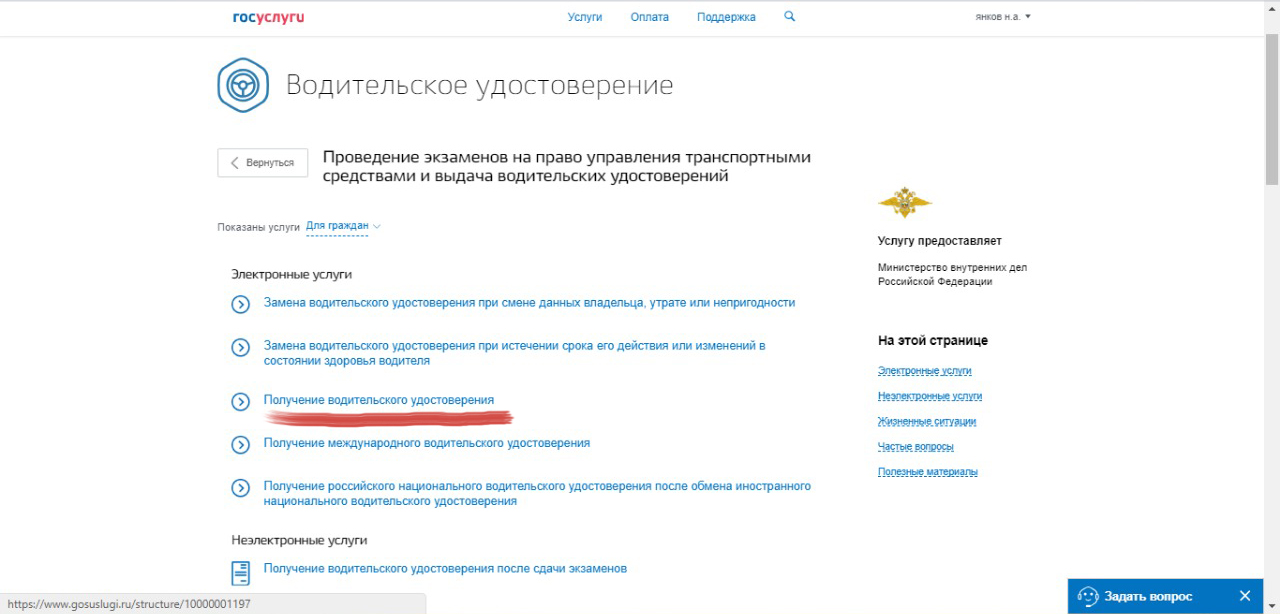This screenshot has height=614, width=1280.
Task: Click the document icon for non-electronic service
Action: point(240,572)
